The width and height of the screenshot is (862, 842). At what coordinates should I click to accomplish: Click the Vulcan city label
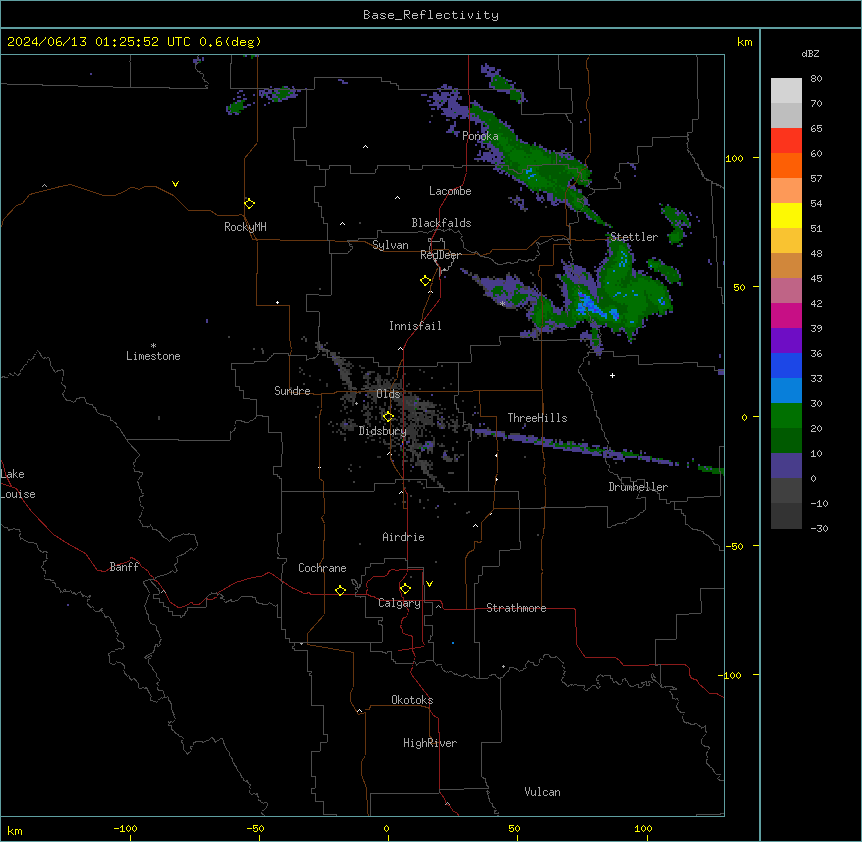pos(542,792)
